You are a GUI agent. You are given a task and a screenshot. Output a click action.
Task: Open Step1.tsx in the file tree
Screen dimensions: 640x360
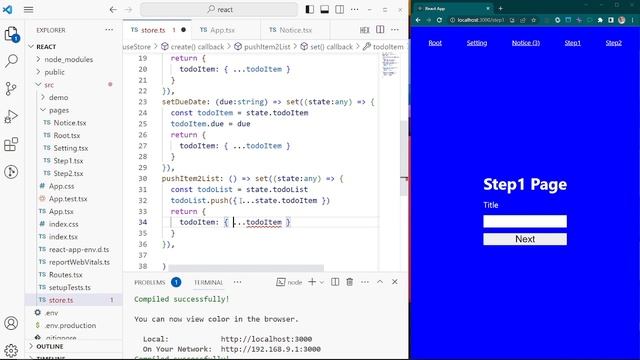pos(68,161)
